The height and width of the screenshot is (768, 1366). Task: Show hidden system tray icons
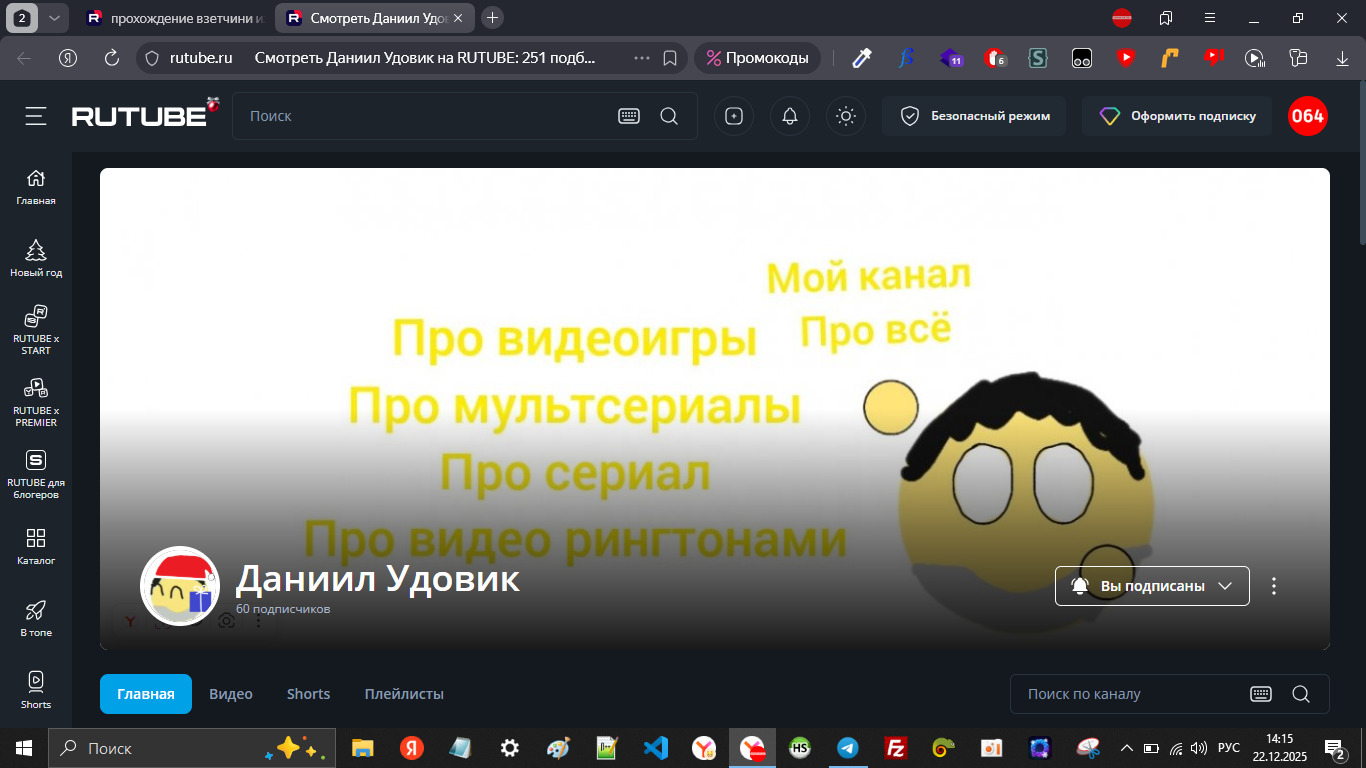[x=1126, y=748]
